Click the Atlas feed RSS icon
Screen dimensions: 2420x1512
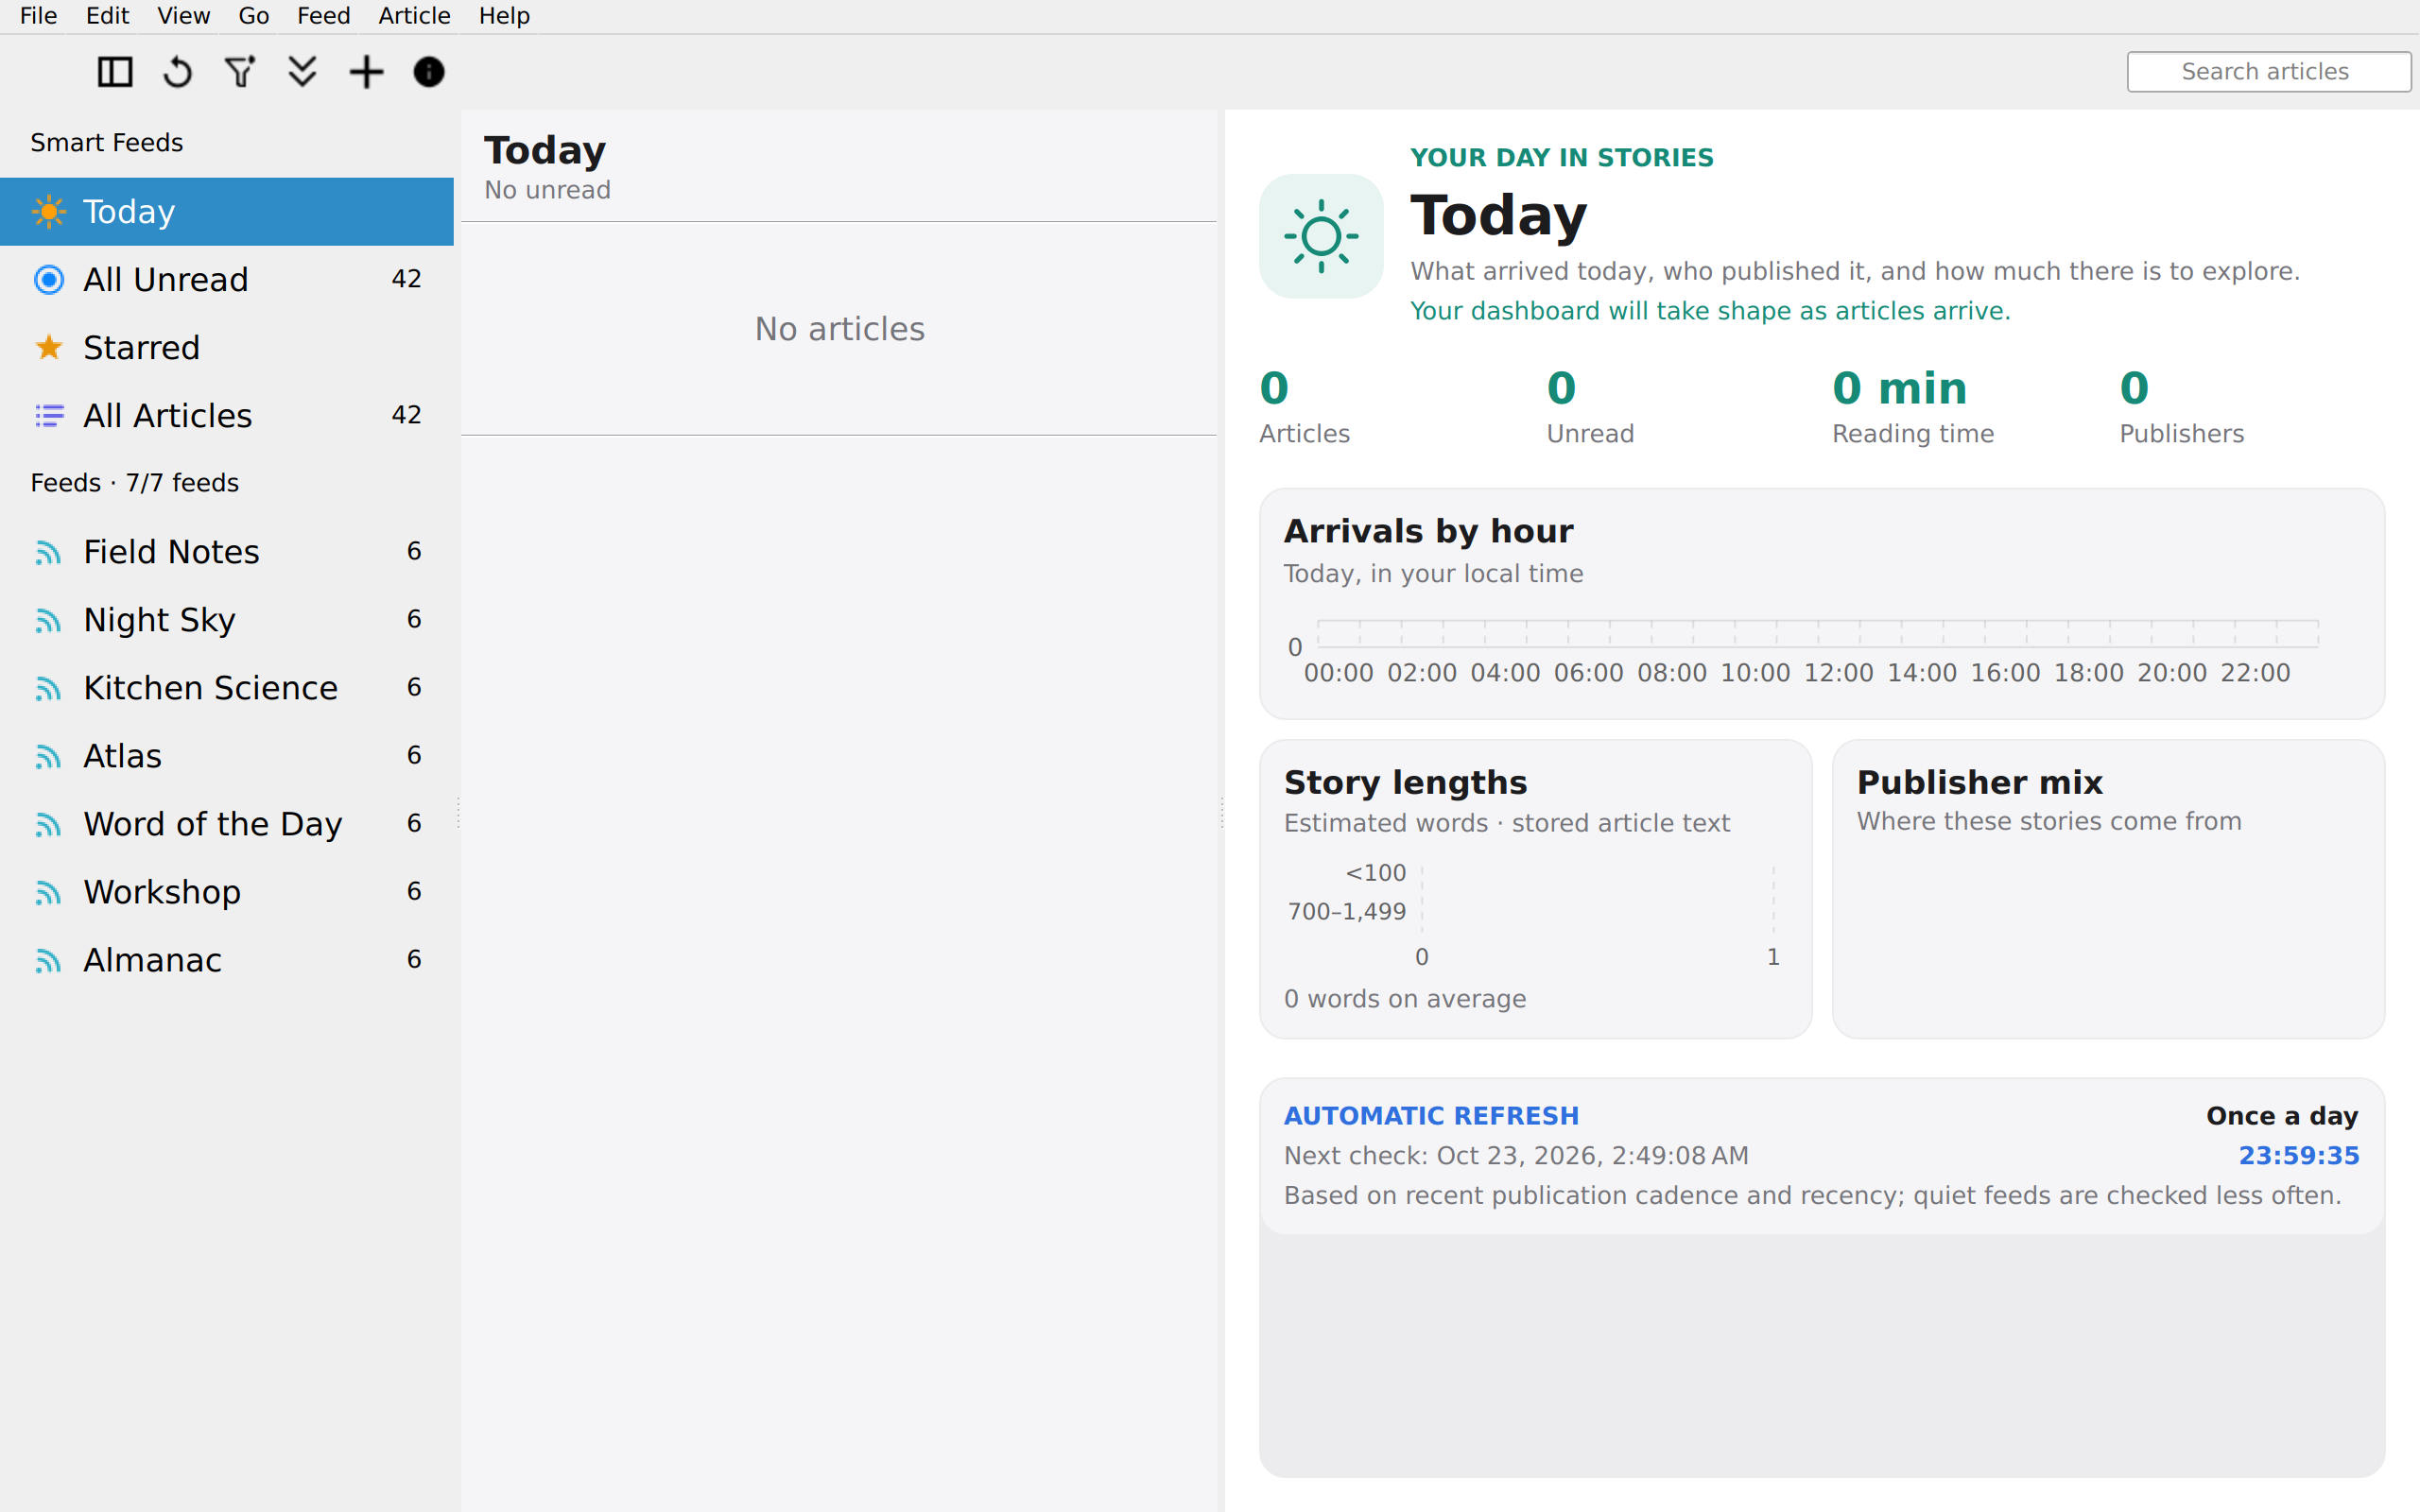coord(48,756)
